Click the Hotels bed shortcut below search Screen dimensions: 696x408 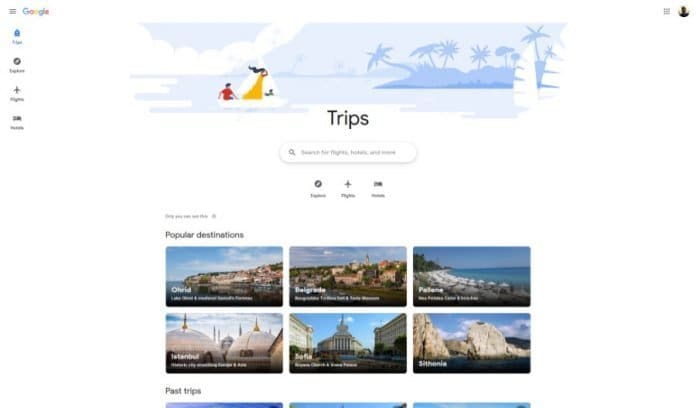pyautogui.click(x=378, y=188)
